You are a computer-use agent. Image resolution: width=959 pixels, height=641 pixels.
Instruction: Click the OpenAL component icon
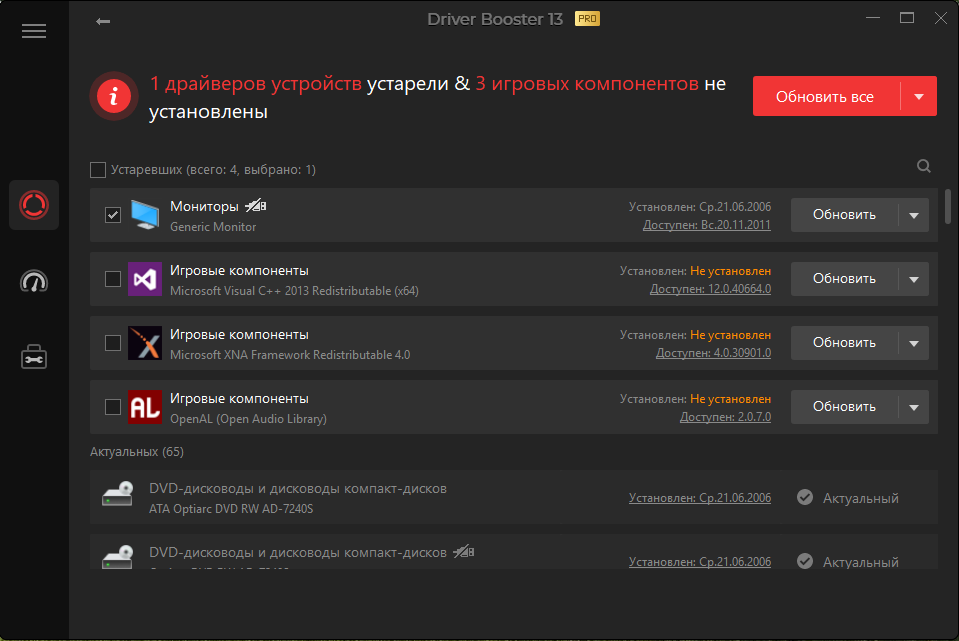[145, 407]
